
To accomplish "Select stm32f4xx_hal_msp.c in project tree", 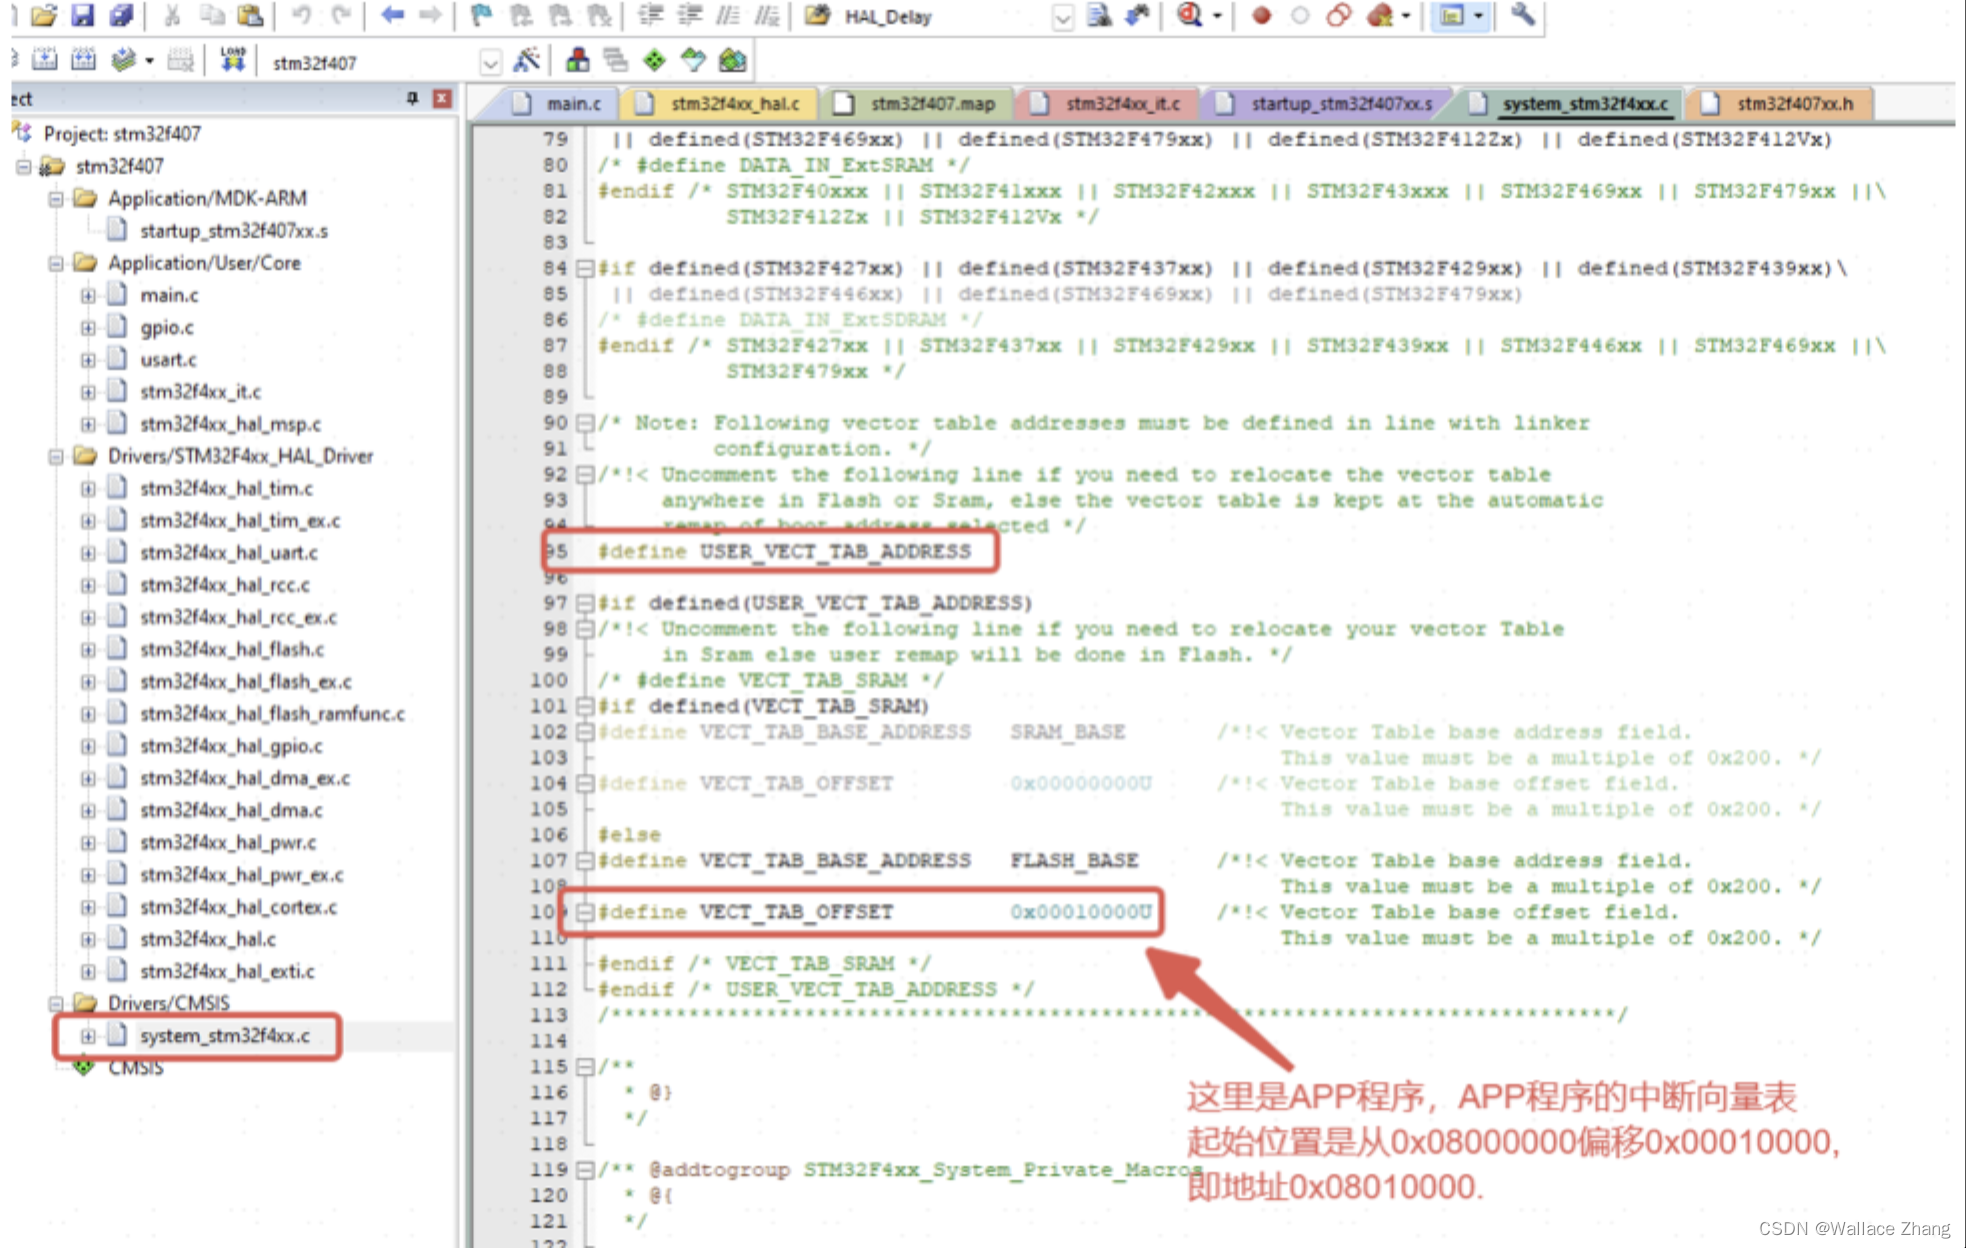I will pos(231,424).
